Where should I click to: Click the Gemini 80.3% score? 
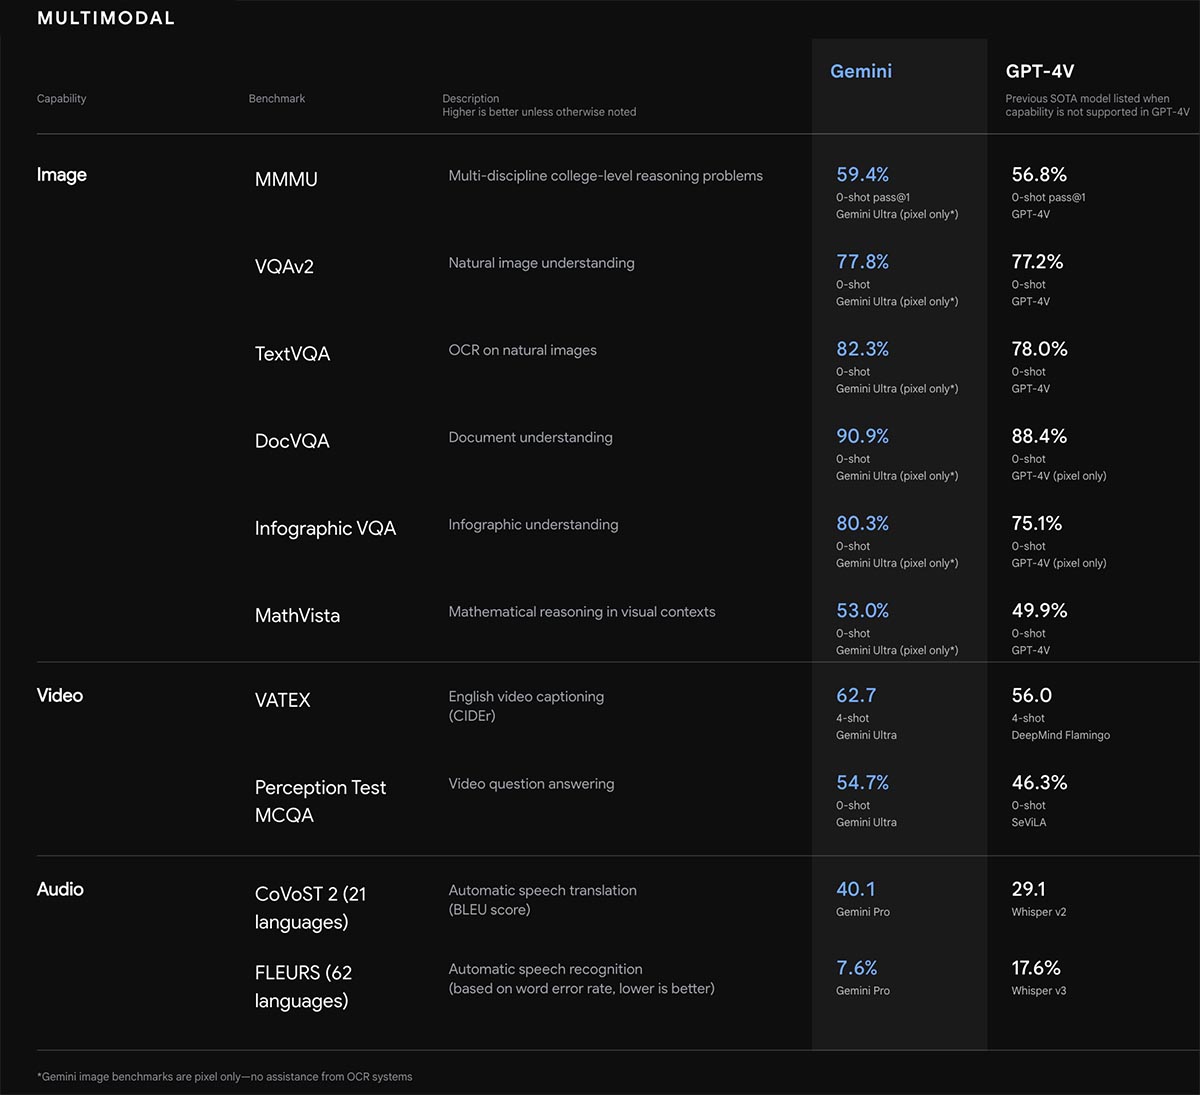[x=863, y=523]
